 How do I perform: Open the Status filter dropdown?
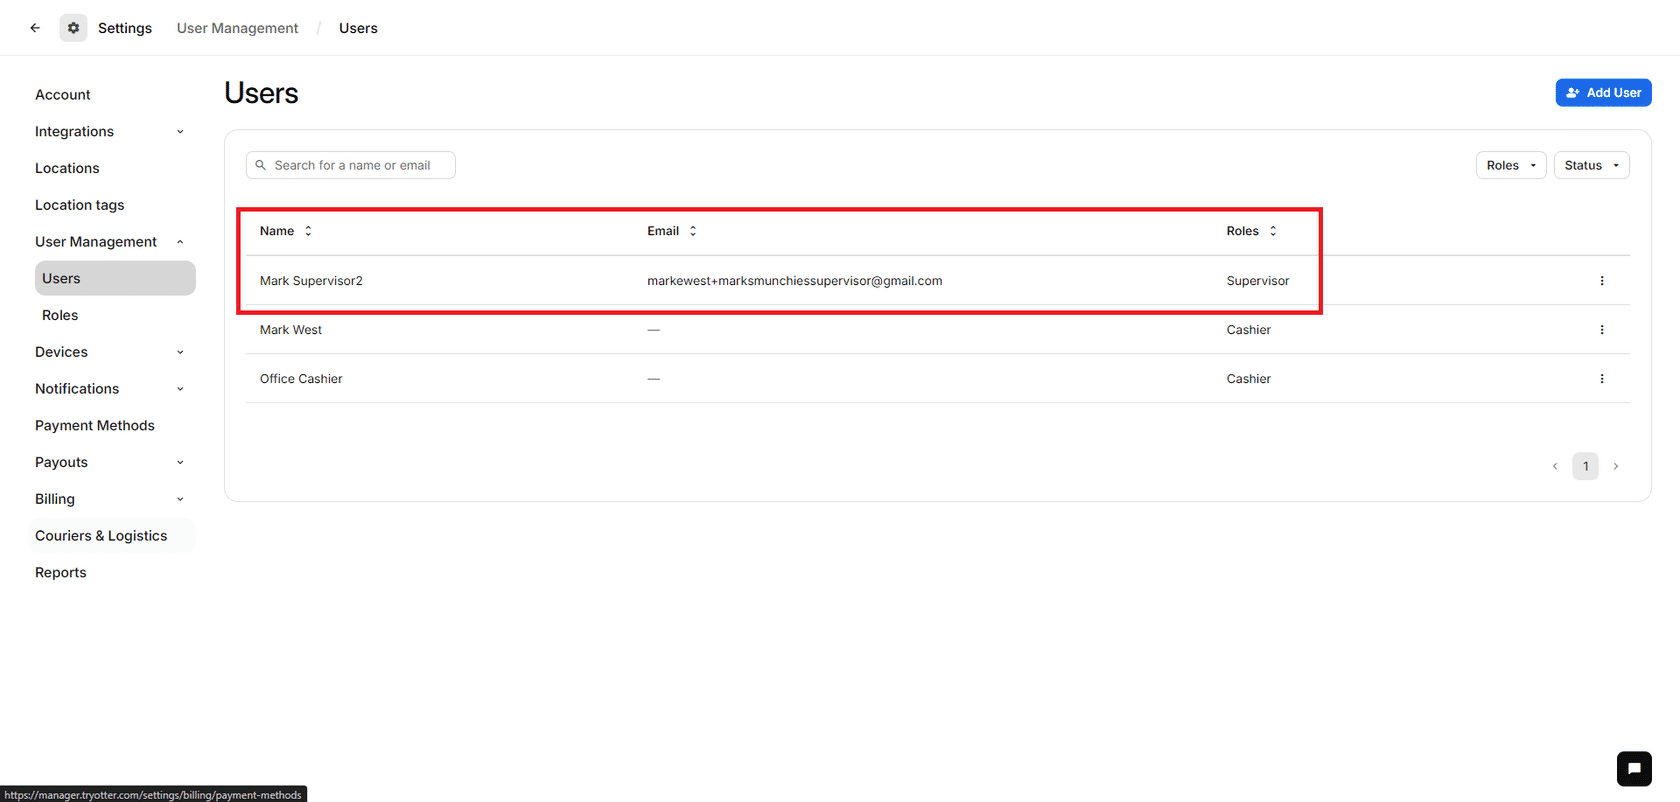tap(1591, 165)
